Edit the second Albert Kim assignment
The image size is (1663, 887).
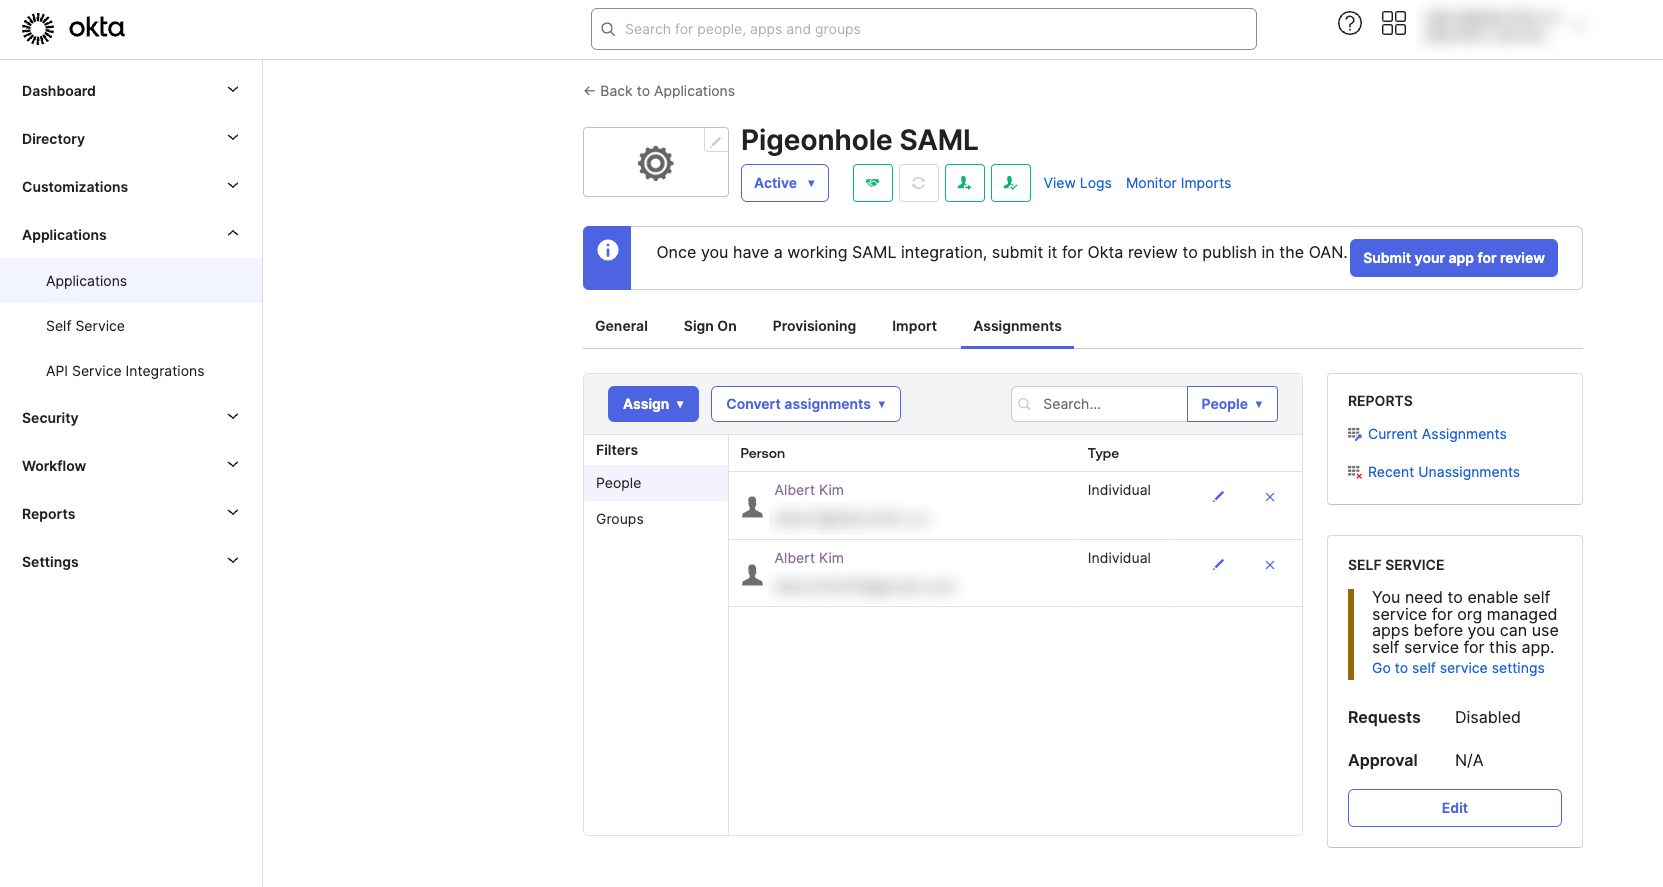tap(1218, 565)
